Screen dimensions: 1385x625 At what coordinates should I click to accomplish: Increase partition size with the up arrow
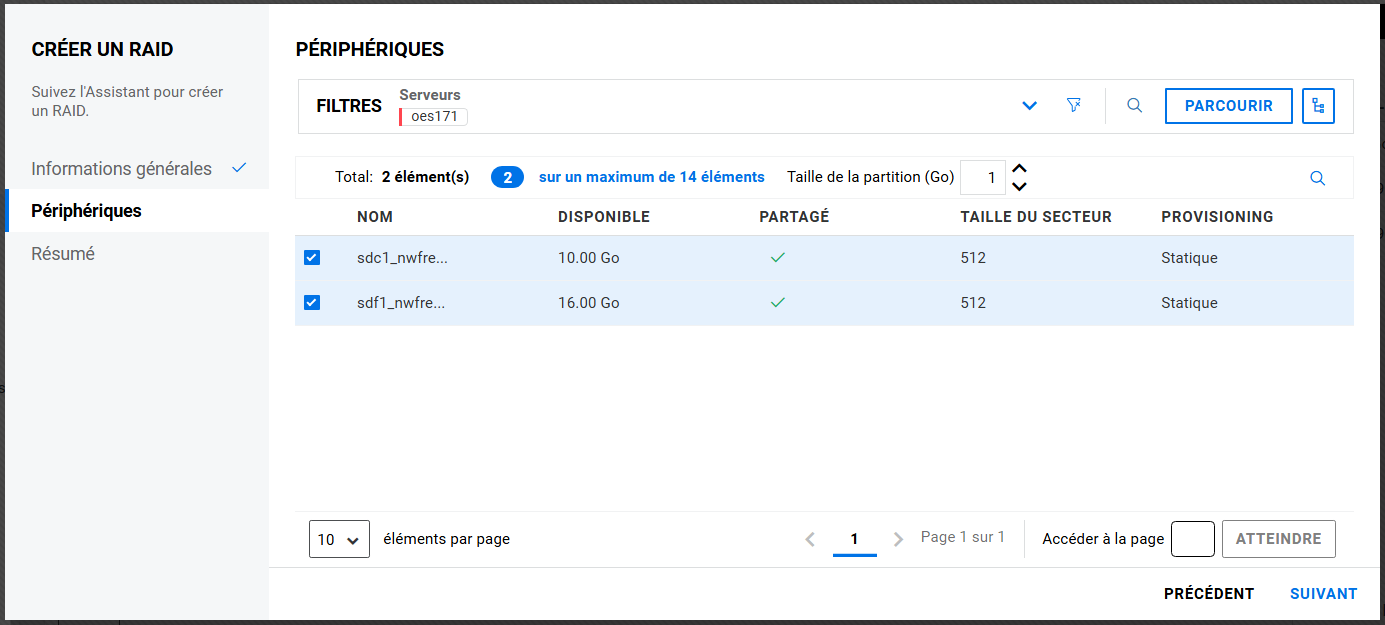tap(1020, 169)
